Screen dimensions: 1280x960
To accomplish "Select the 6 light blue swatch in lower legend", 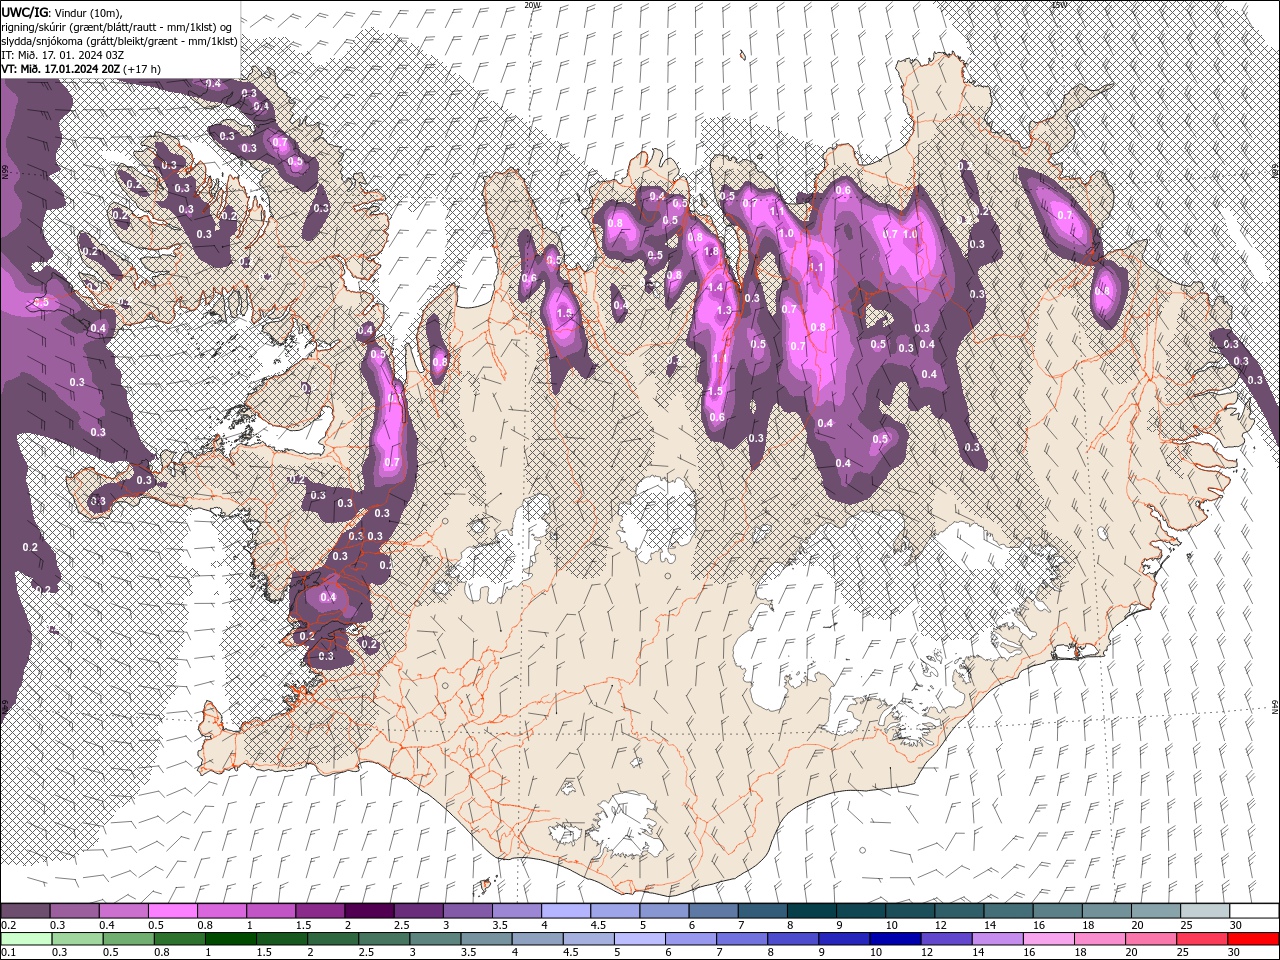I will click(x=690, y=939).
